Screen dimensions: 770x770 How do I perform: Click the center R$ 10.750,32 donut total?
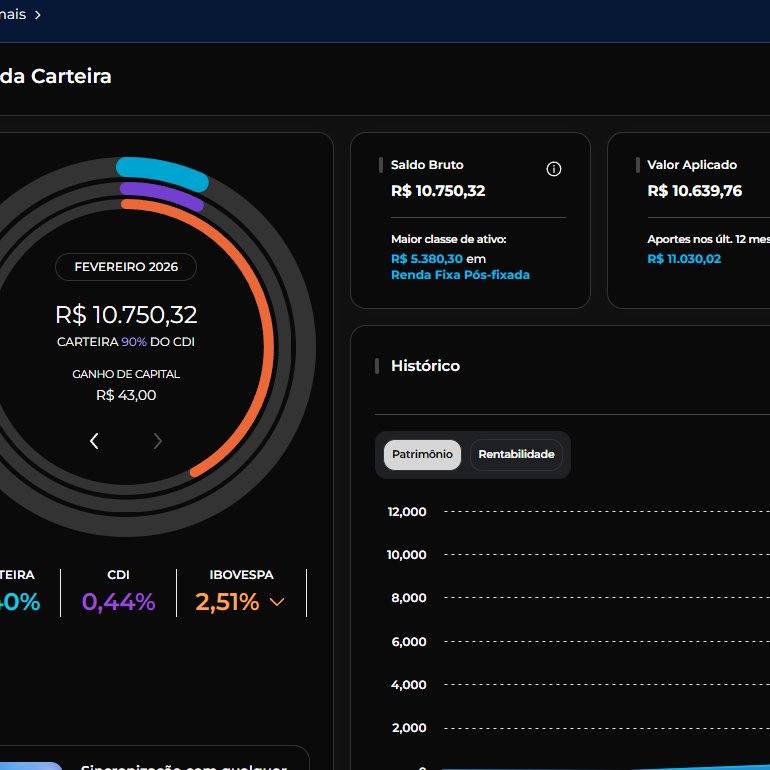pyautogui.click(x=126, y=315)
